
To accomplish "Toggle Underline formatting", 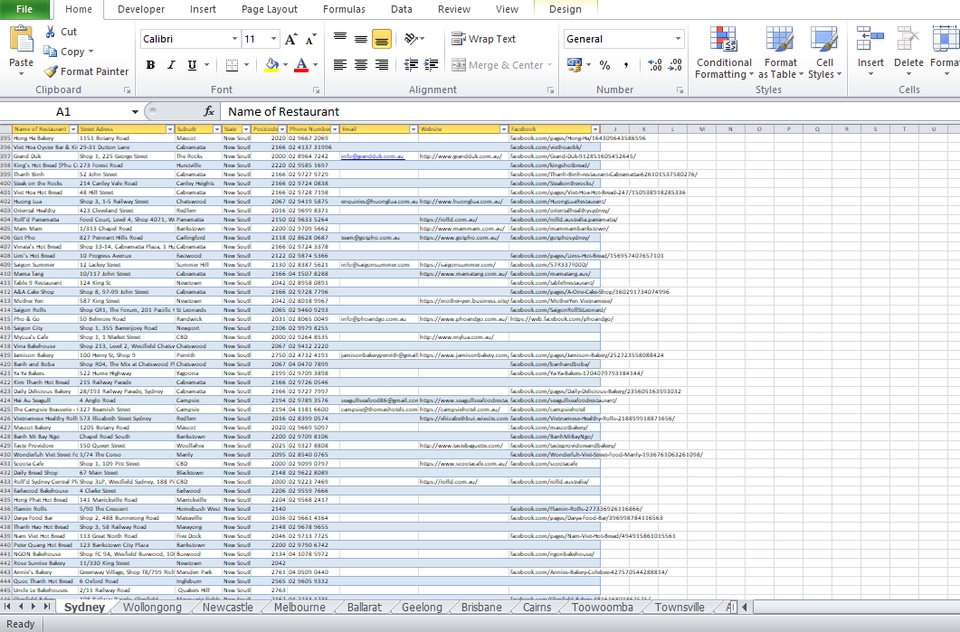I will click(192, 65).
